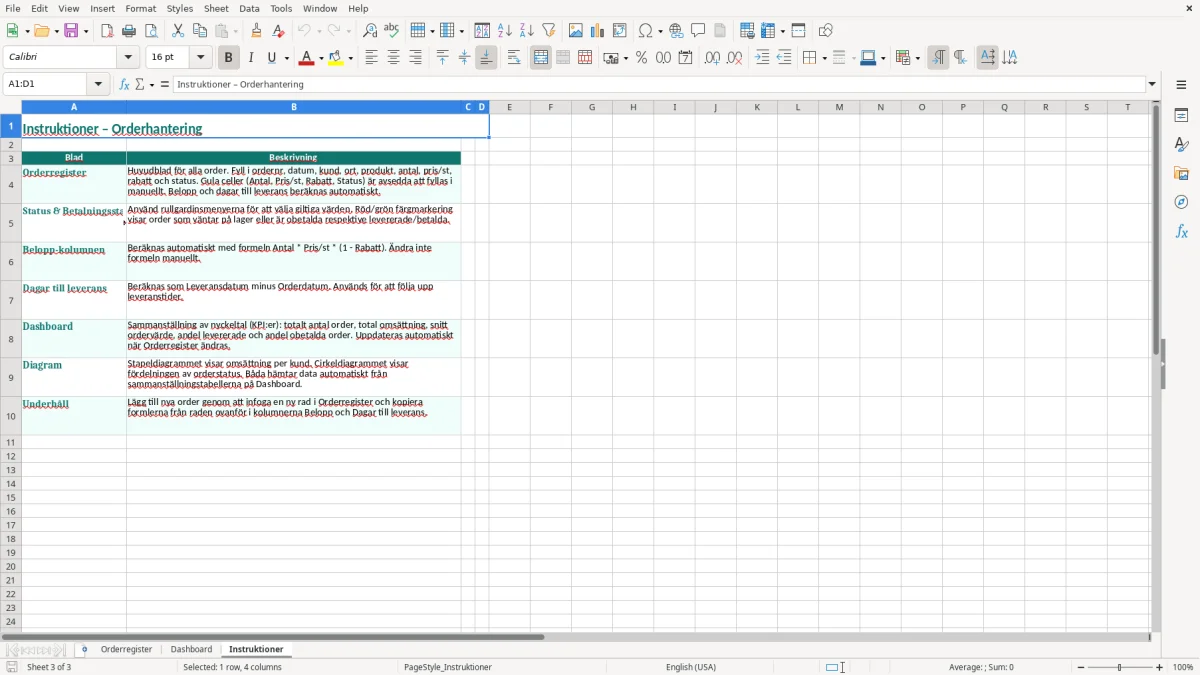Click the Select Function sigma button
Image resolution: width=1200 pixels, height=675 pixels.
141,85
